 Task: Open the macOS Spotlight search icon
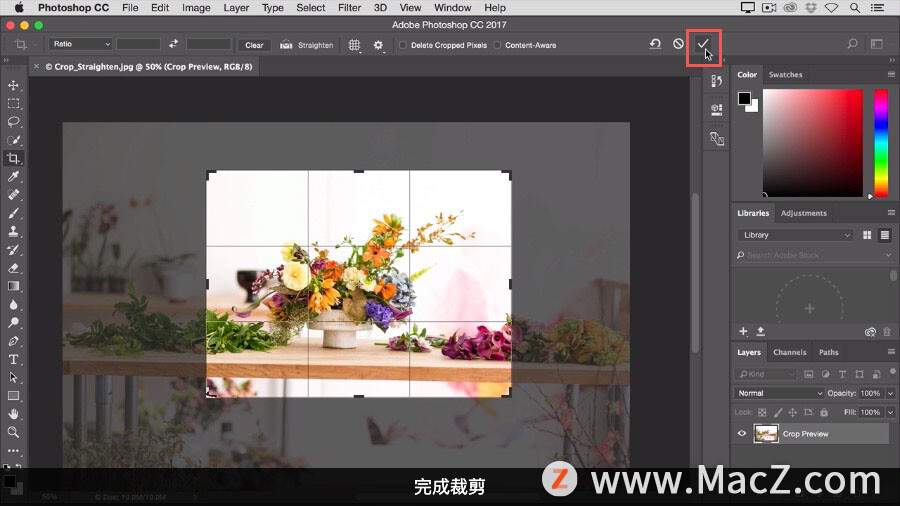point(854,8)
